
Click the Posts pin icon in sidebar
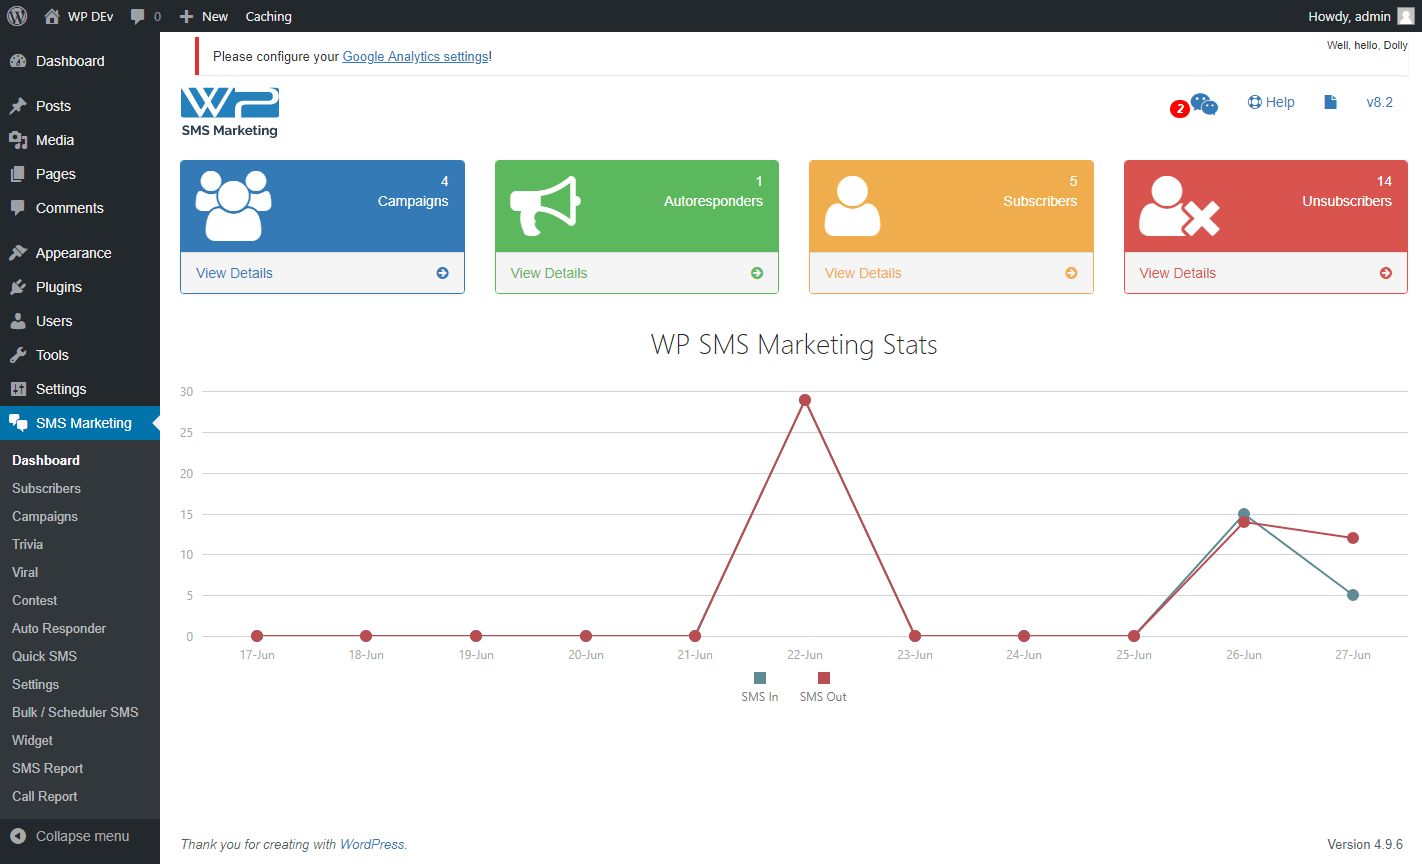coord(18,106)
